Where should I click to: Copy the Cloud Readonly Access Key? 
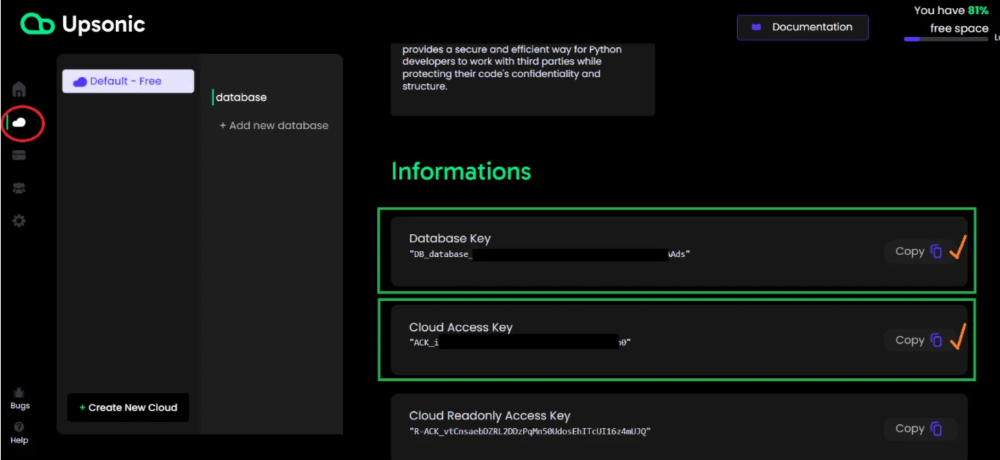(920, 429)
